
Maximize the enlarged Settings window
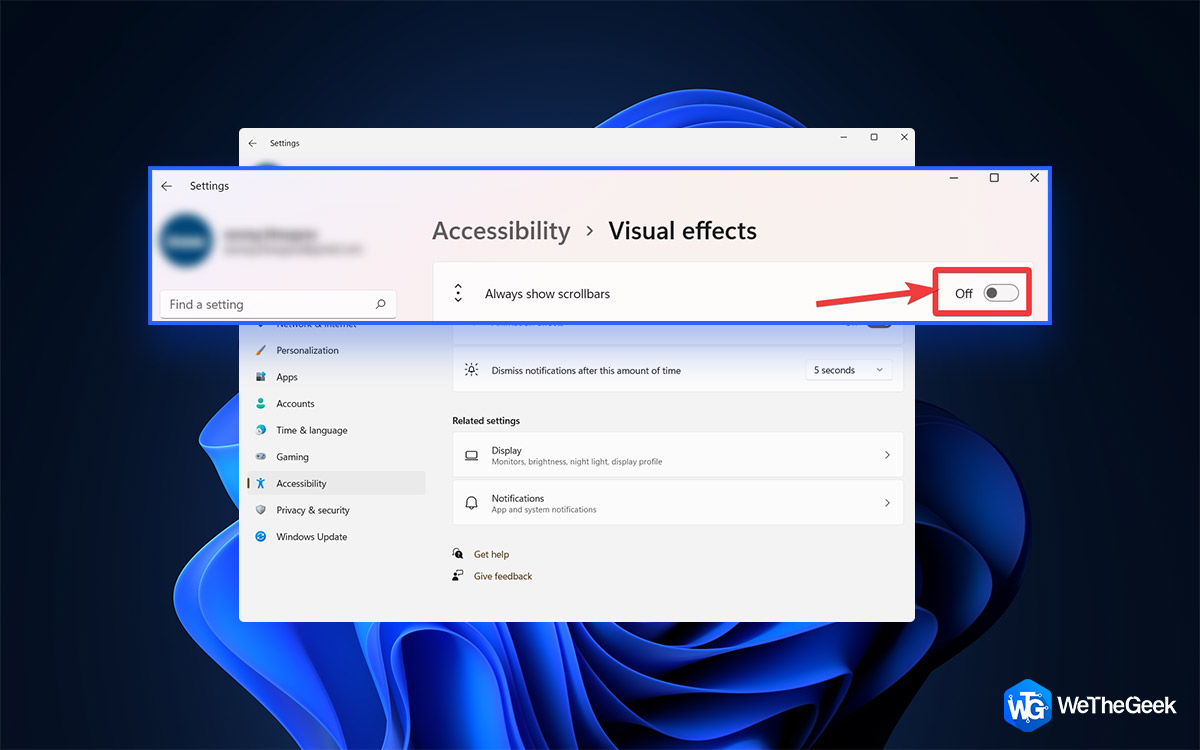coord(994,178)
